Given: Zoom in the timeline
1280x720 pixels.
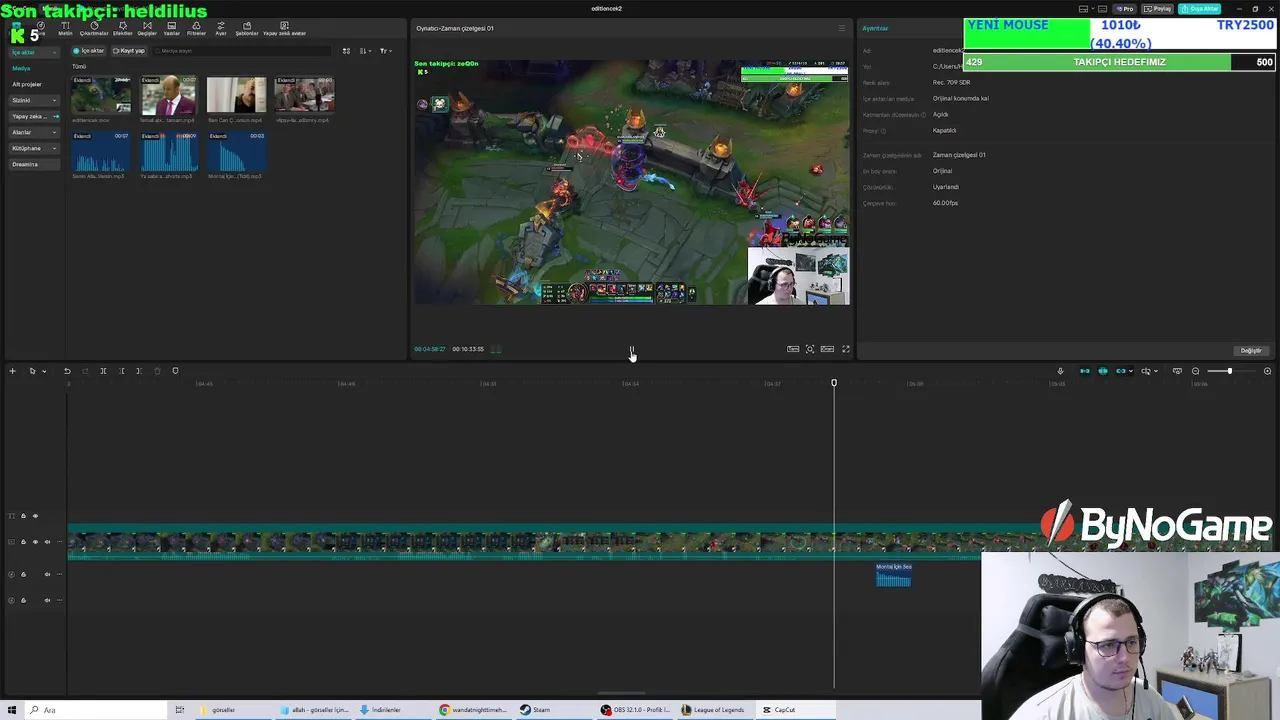Looking at the screenshot, I should click(x=1267, y=371).
